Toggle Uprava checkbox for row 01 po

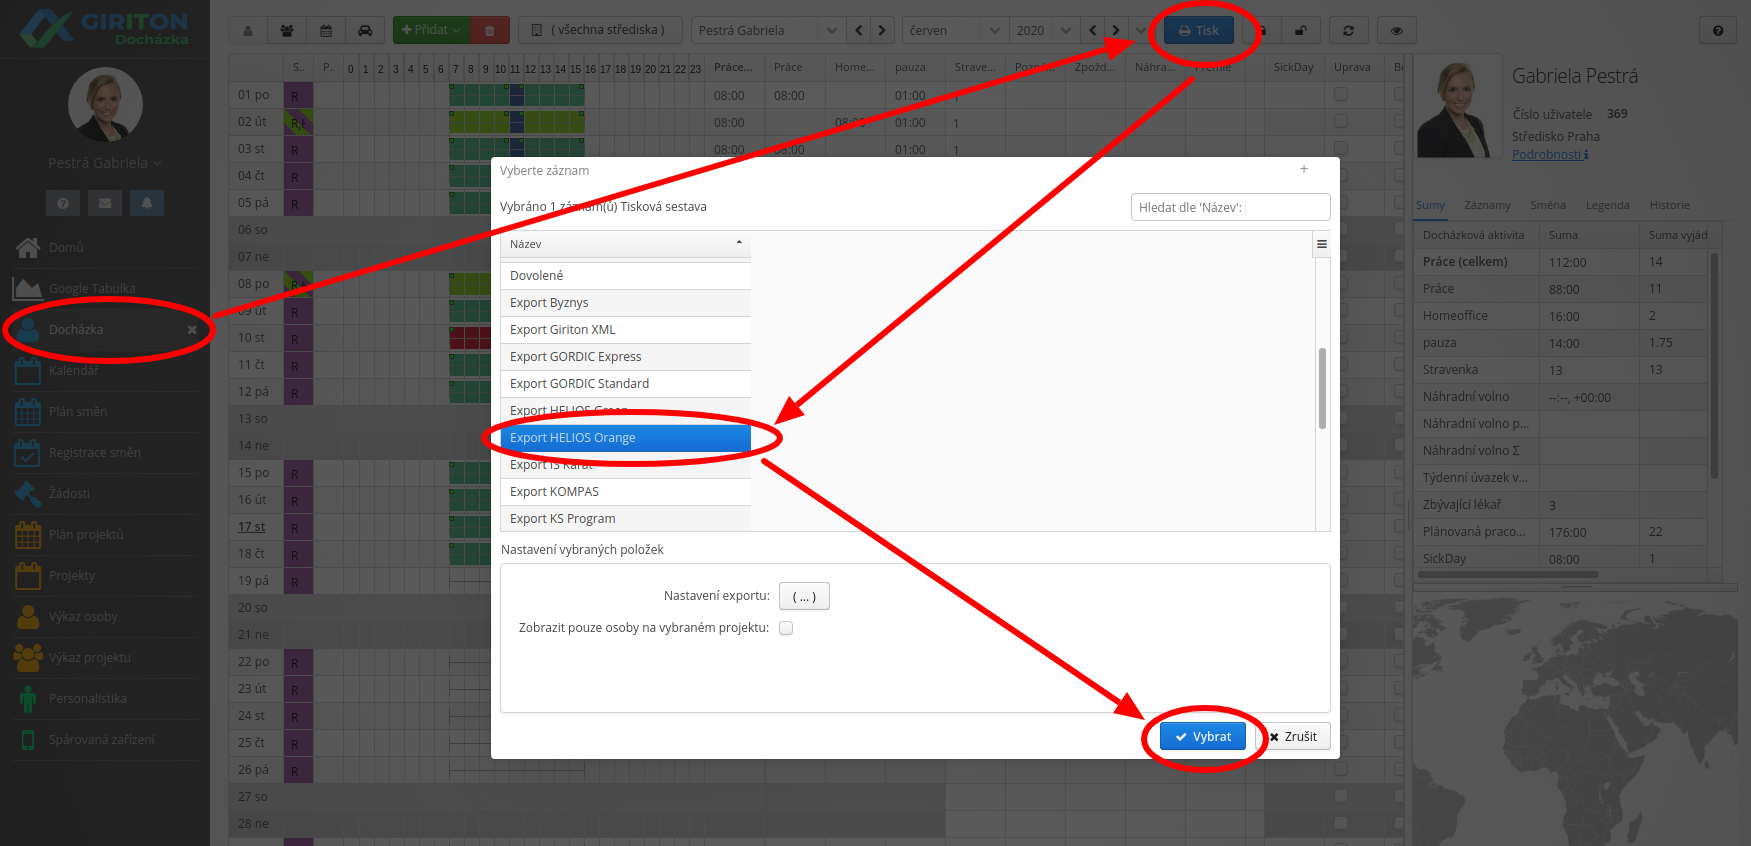(x=1341, y=94)
